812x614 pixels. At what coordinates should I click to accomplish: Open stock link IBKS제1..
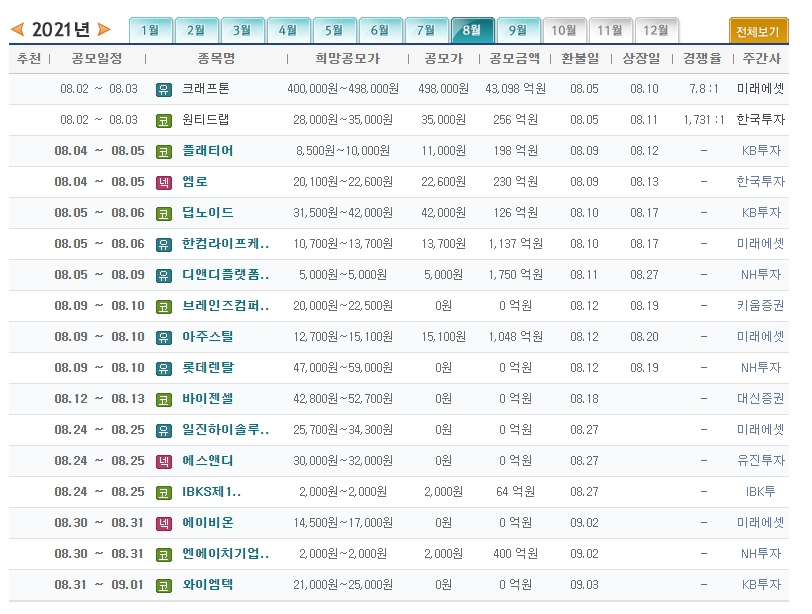[x=211, y=492]
